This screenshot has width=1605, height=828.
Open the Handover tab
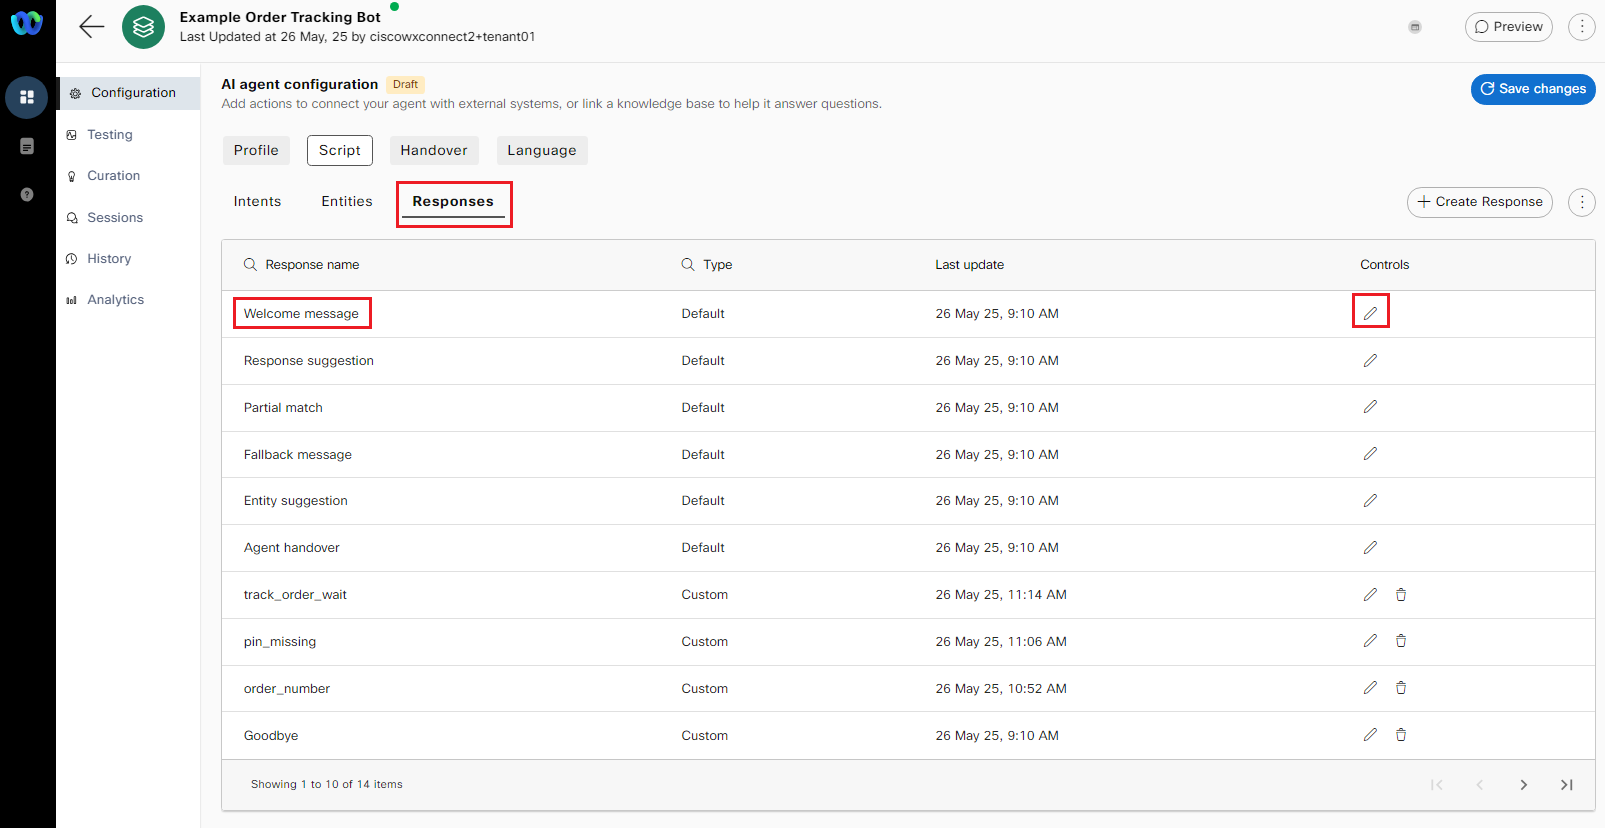coord(434,151)
